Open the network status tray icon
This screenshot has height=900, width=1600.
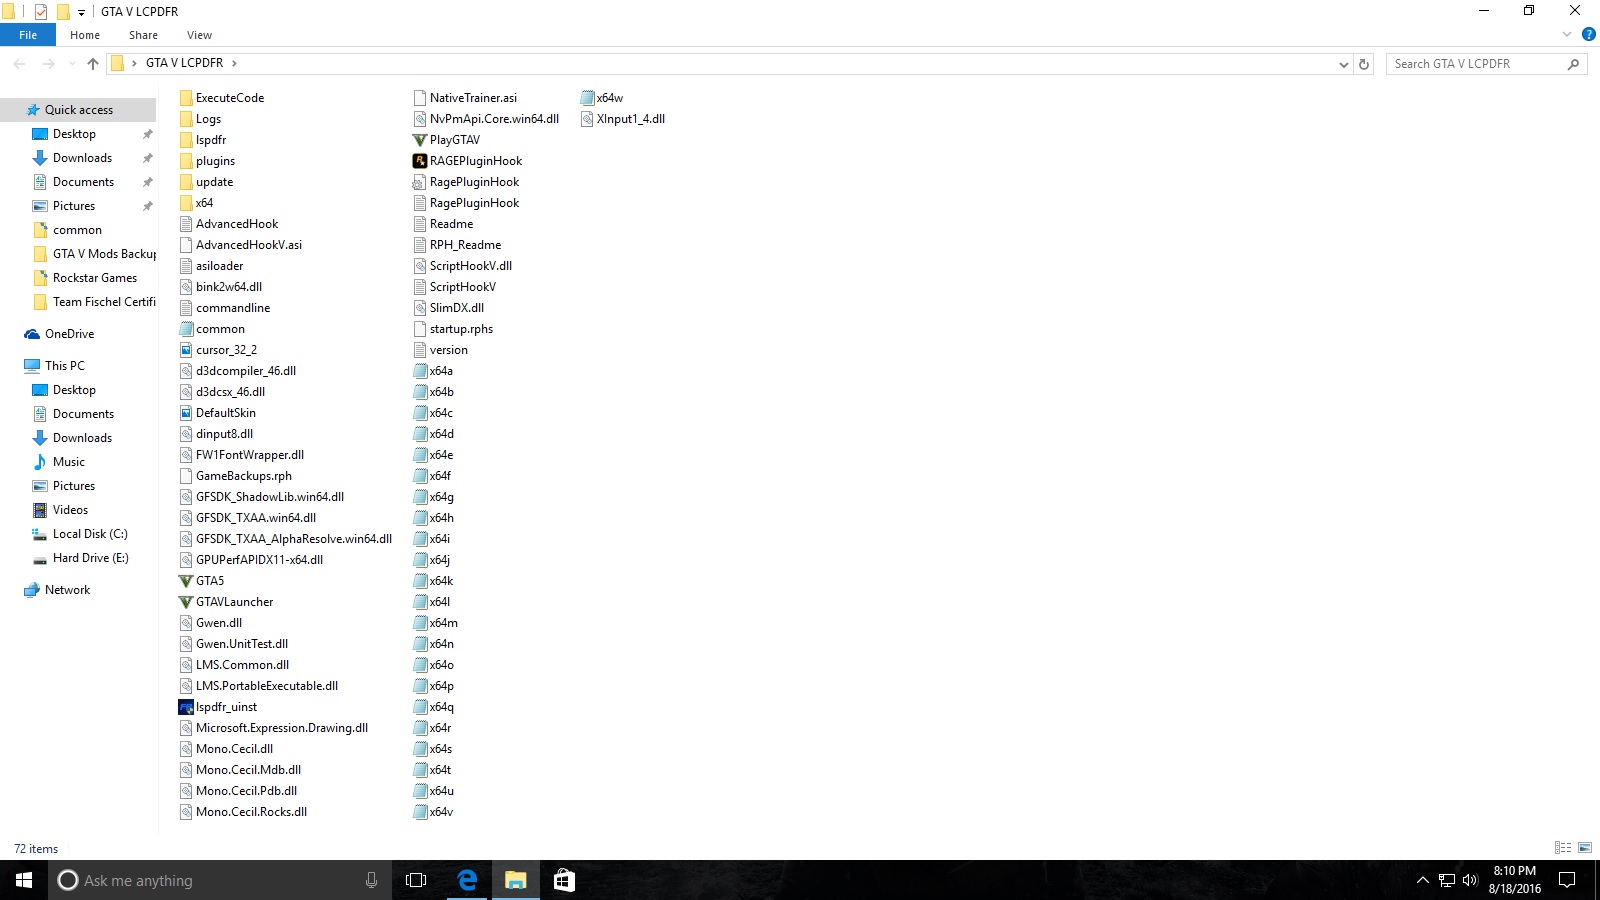(1446, 880)
